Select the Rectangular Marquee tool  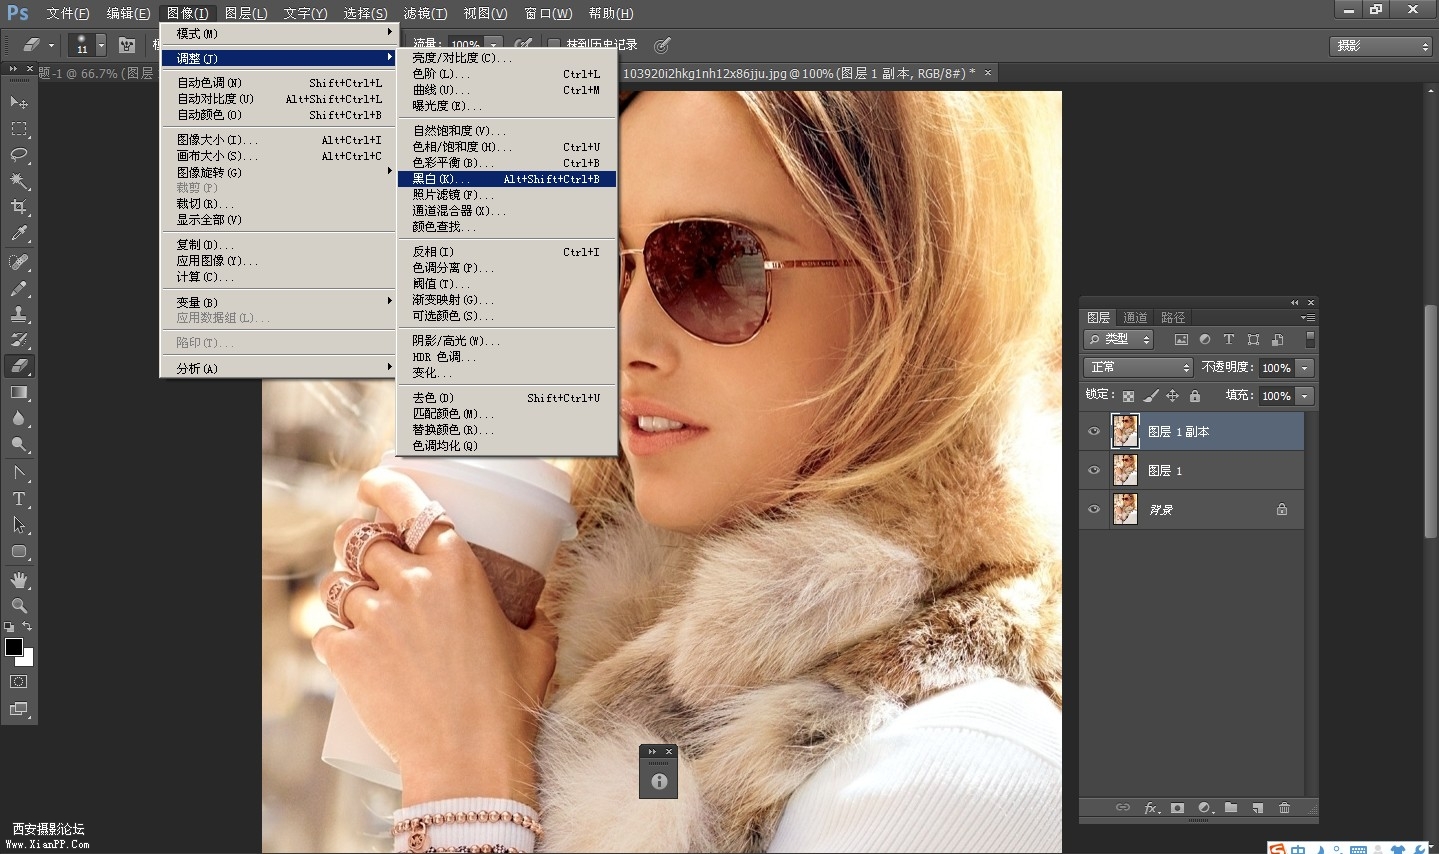pyautogui.click(x=19, y=128)
